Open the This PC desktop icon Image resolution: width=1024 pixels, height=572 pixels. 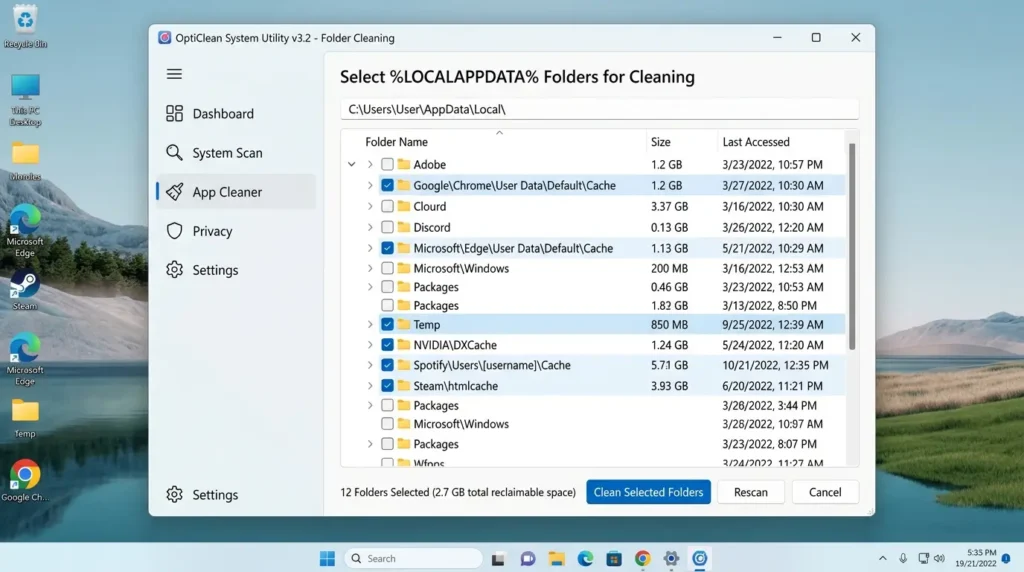pyautogui.click(x=25, y=100)
